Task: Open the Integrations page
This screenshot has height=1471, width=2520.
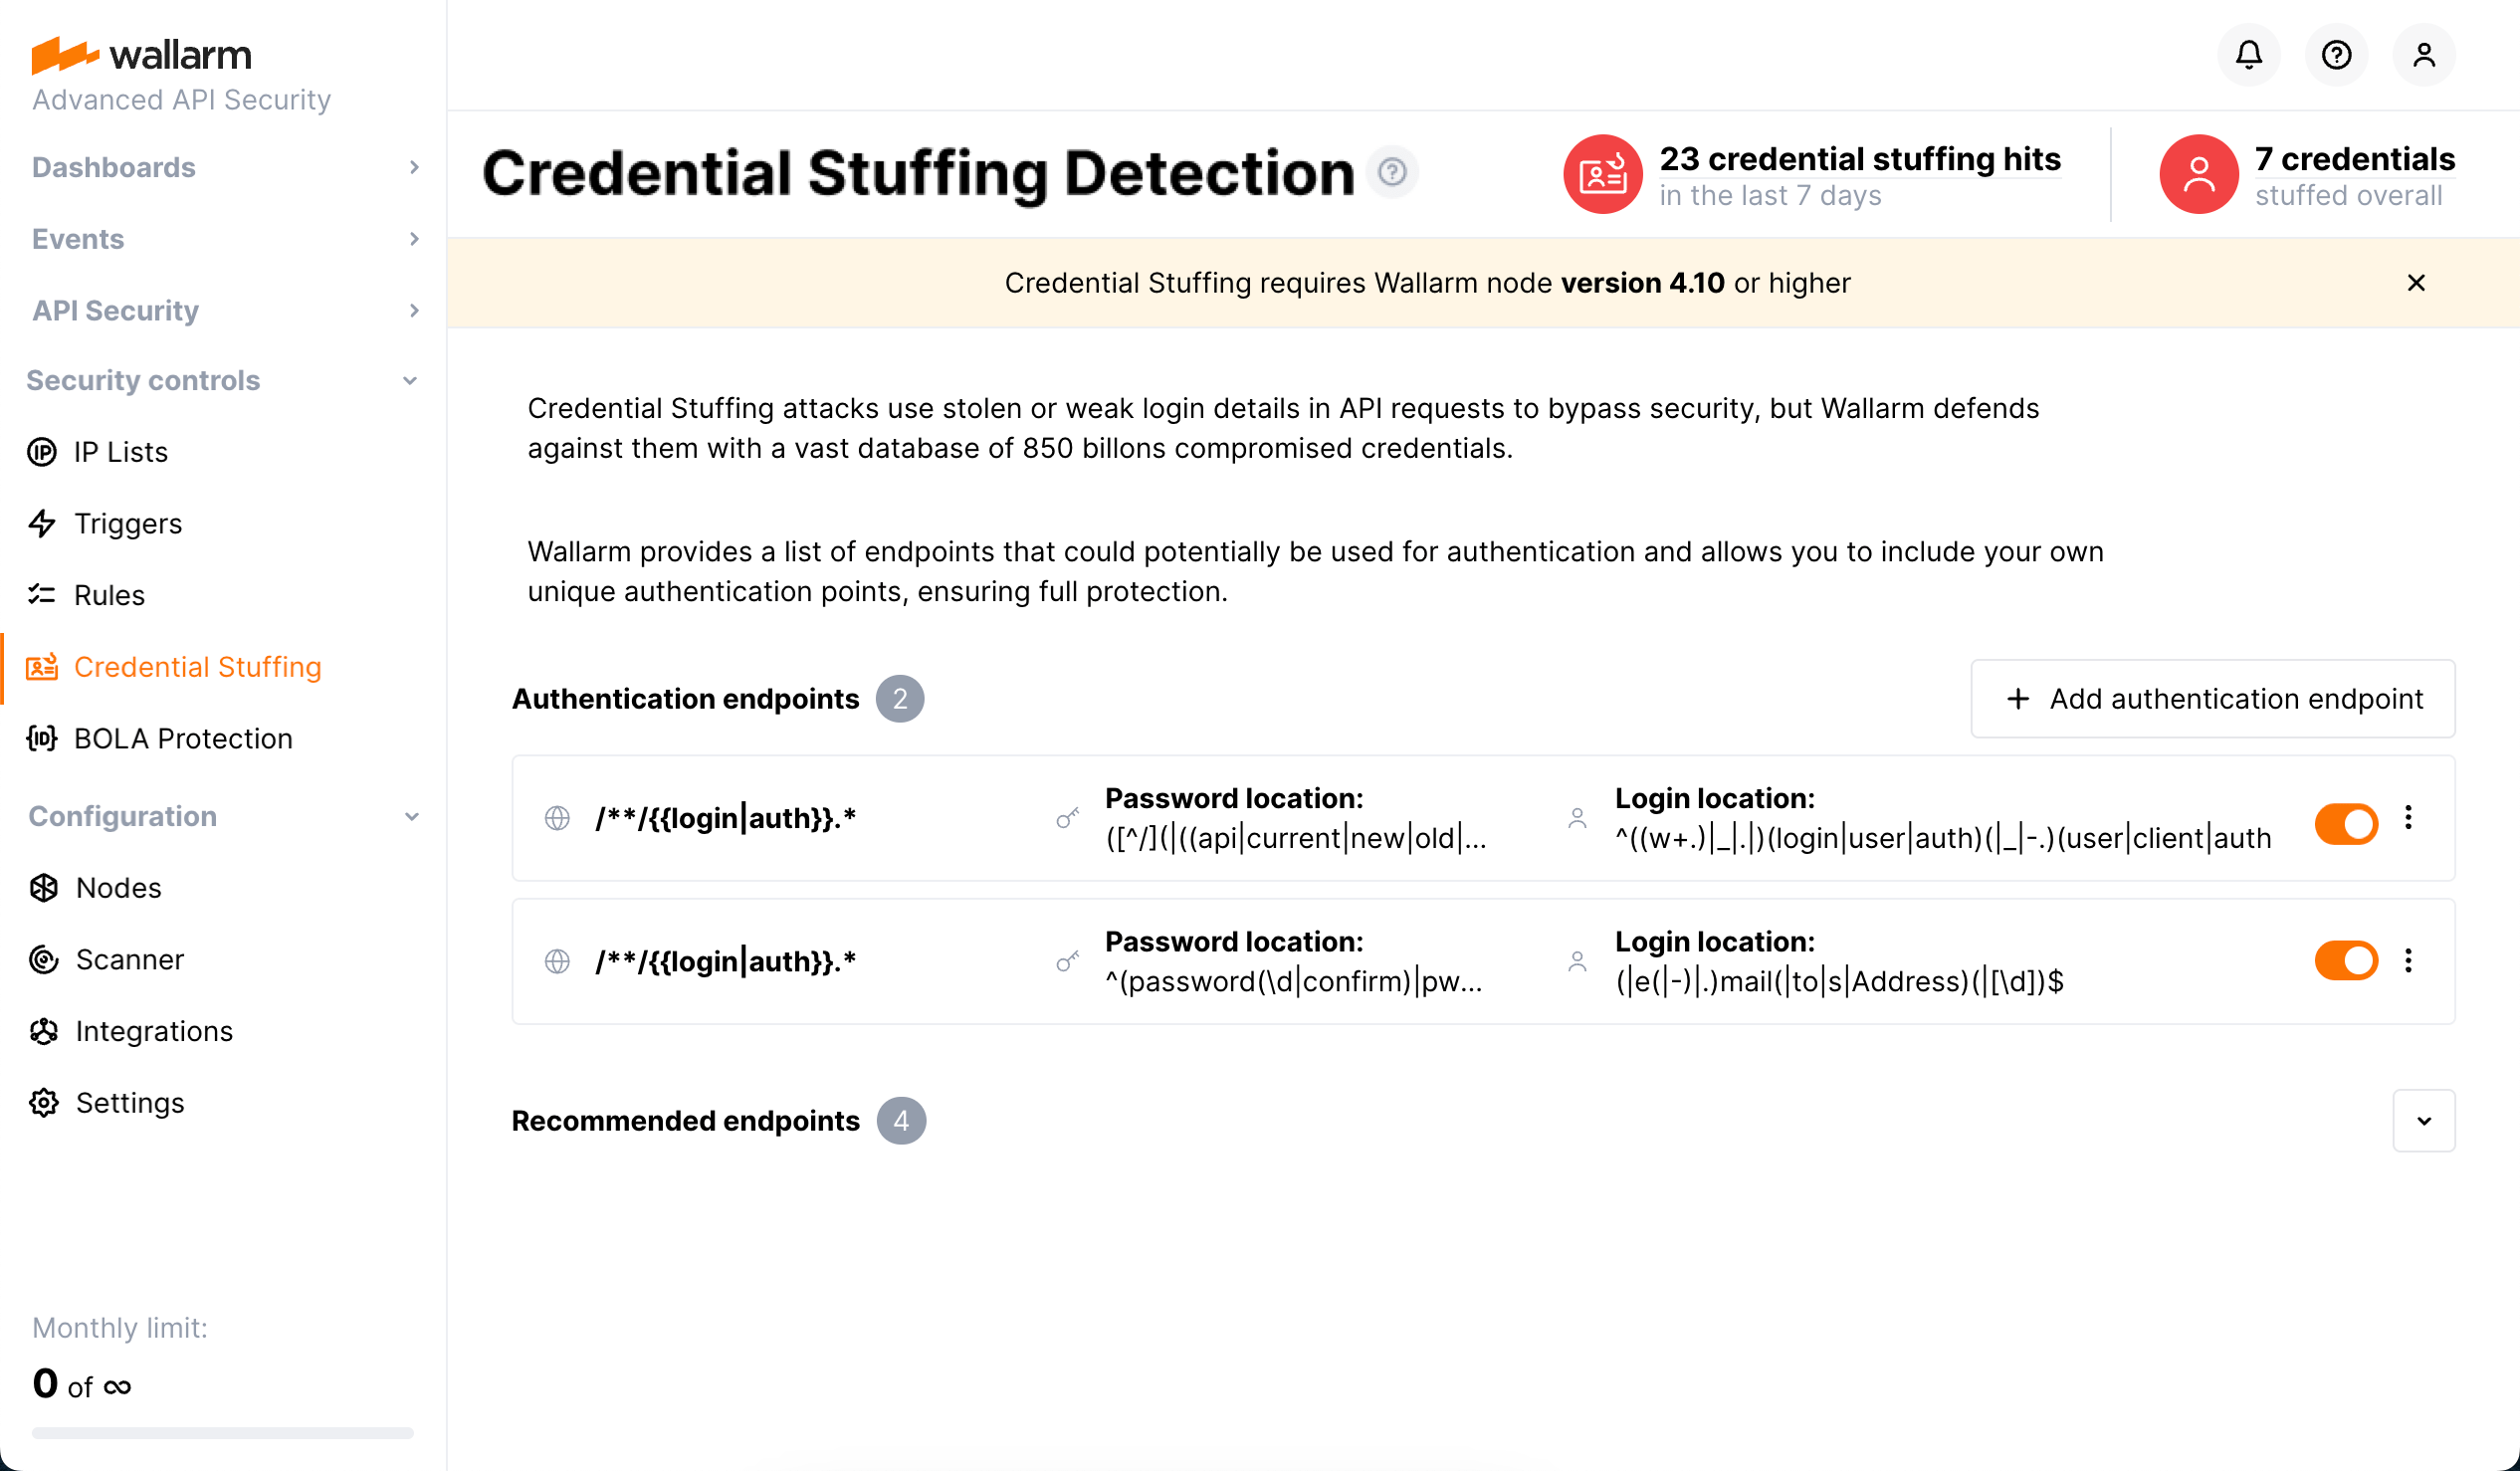Action: (154, 1030)
